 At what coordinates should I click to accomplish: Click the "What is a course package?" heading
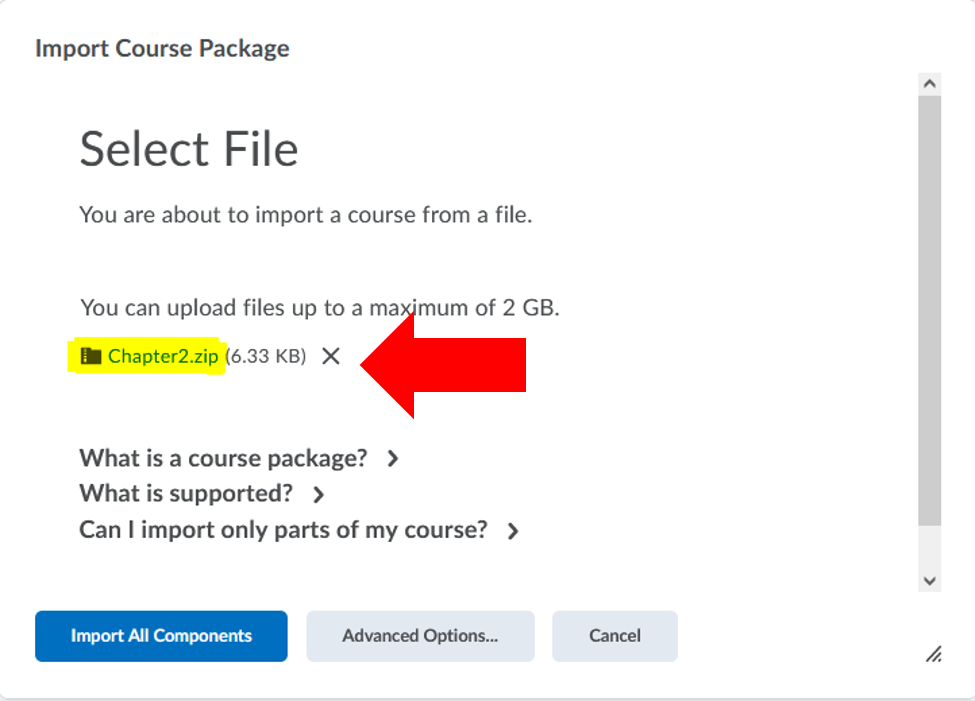(x=223, y=459)
